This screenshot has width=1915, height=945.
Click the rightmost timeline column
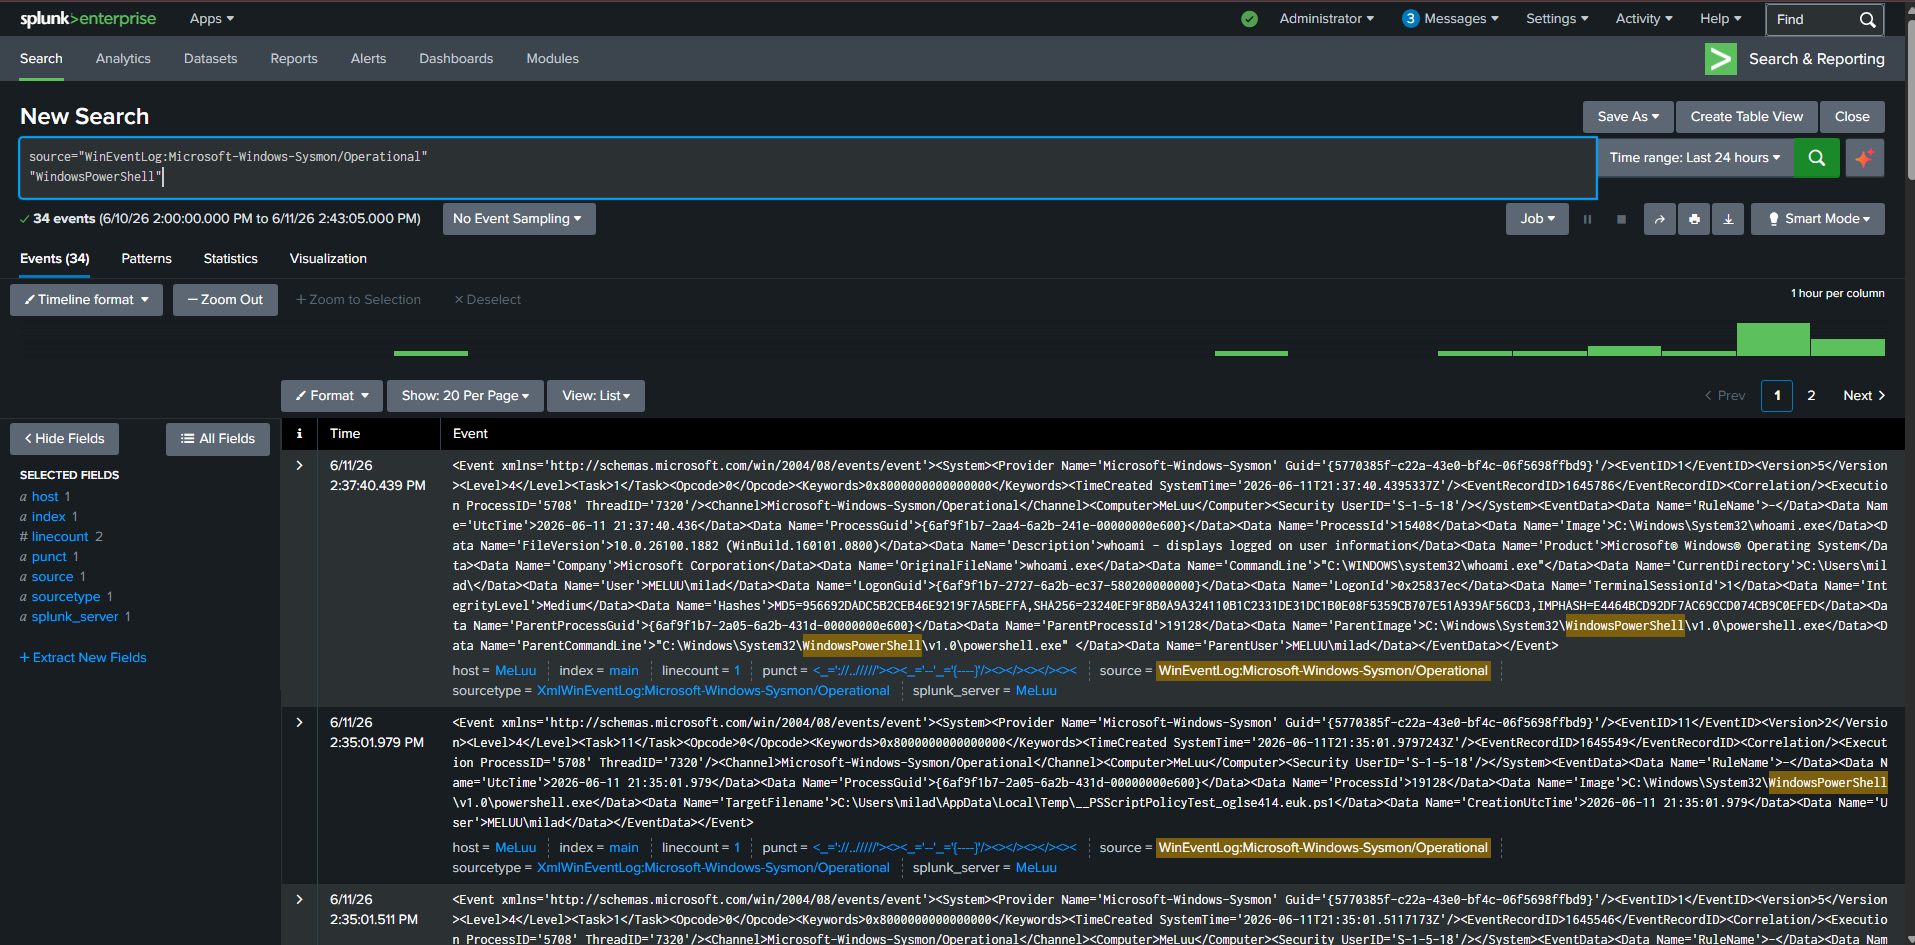[x=1848, y=347]
